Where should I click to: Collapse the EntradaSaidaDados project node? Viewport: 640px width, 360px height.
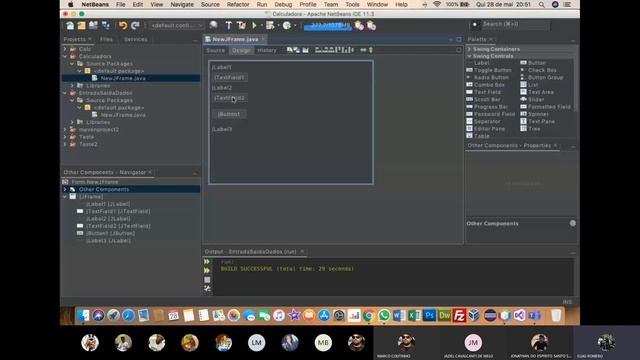[x=65, y=93]
